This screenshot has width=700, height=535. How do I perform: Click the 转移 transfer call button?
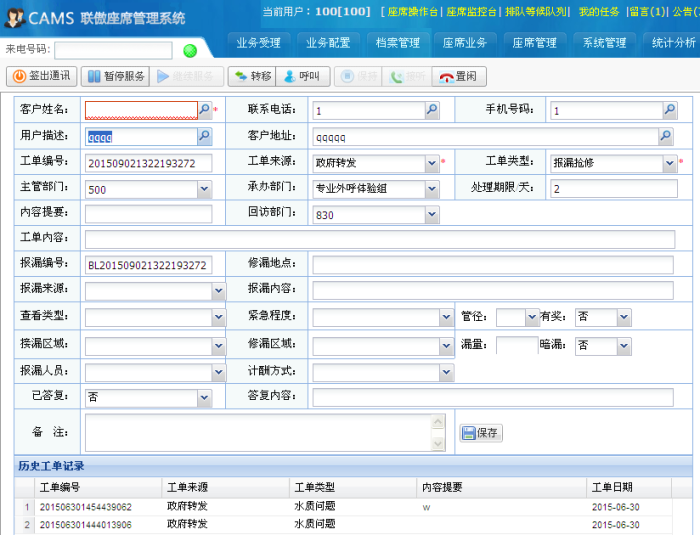(251, 76)
